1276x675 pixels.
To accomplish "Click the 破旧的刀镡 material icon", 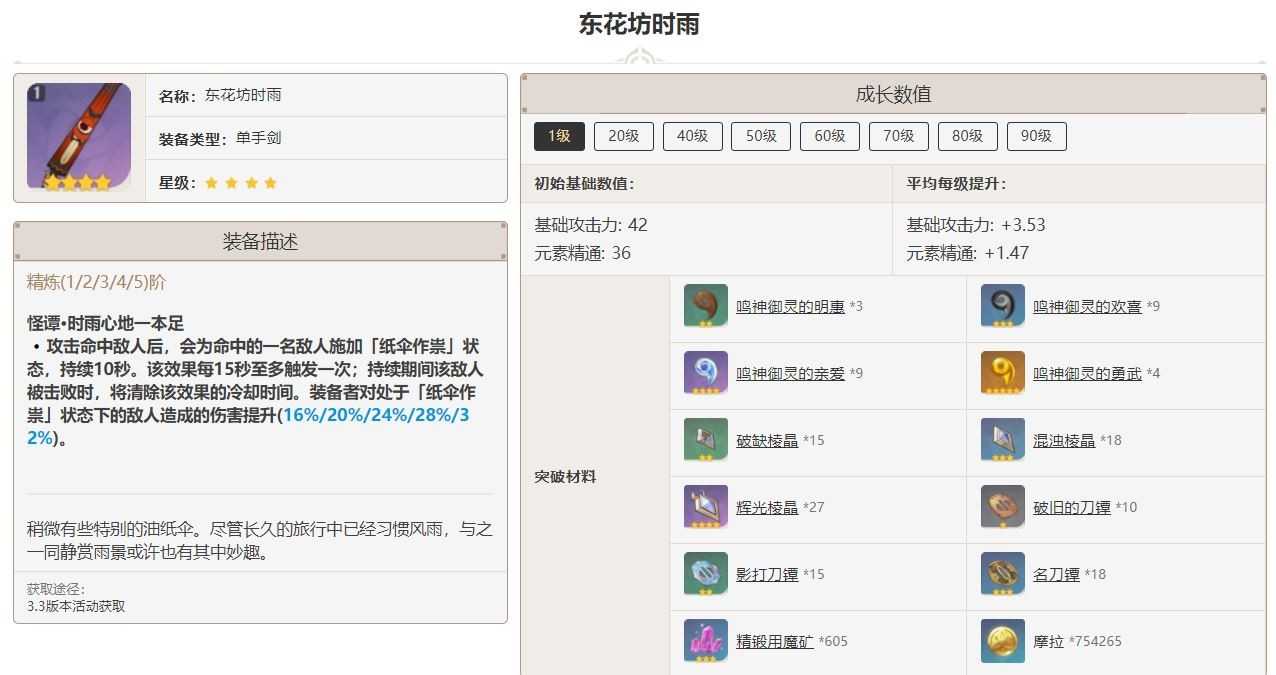I will point(1003,507).
